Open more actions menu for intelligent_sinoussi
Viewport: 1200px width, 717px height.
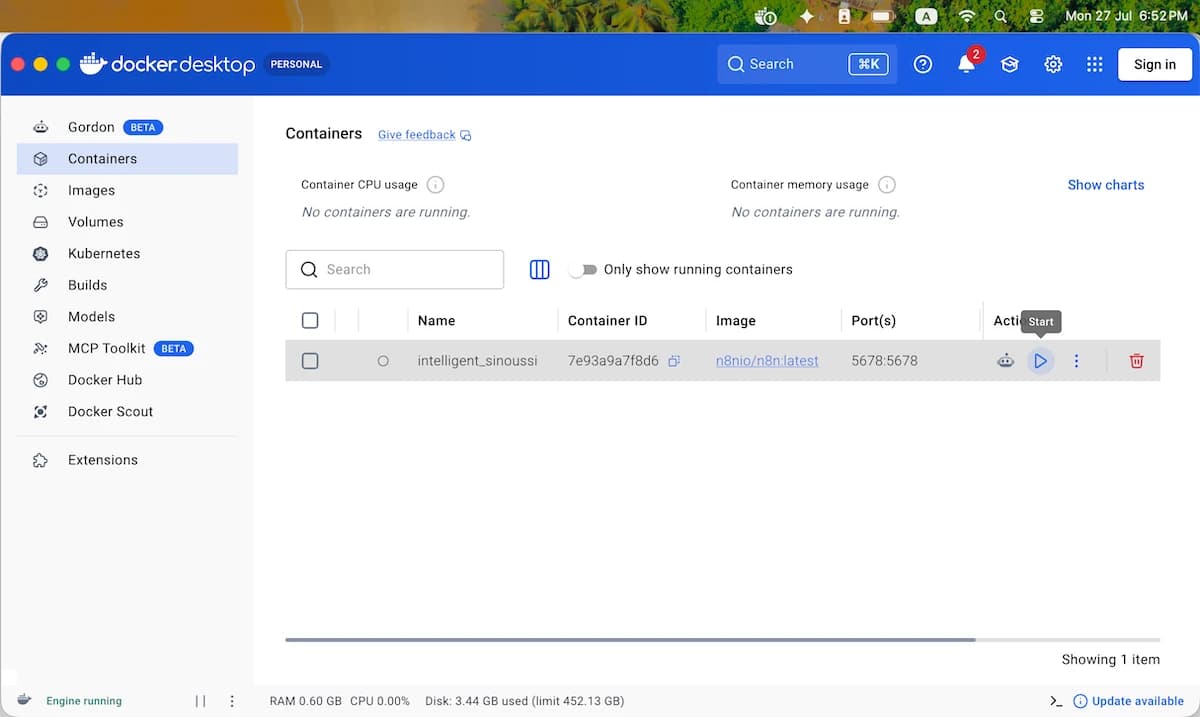1076,361
